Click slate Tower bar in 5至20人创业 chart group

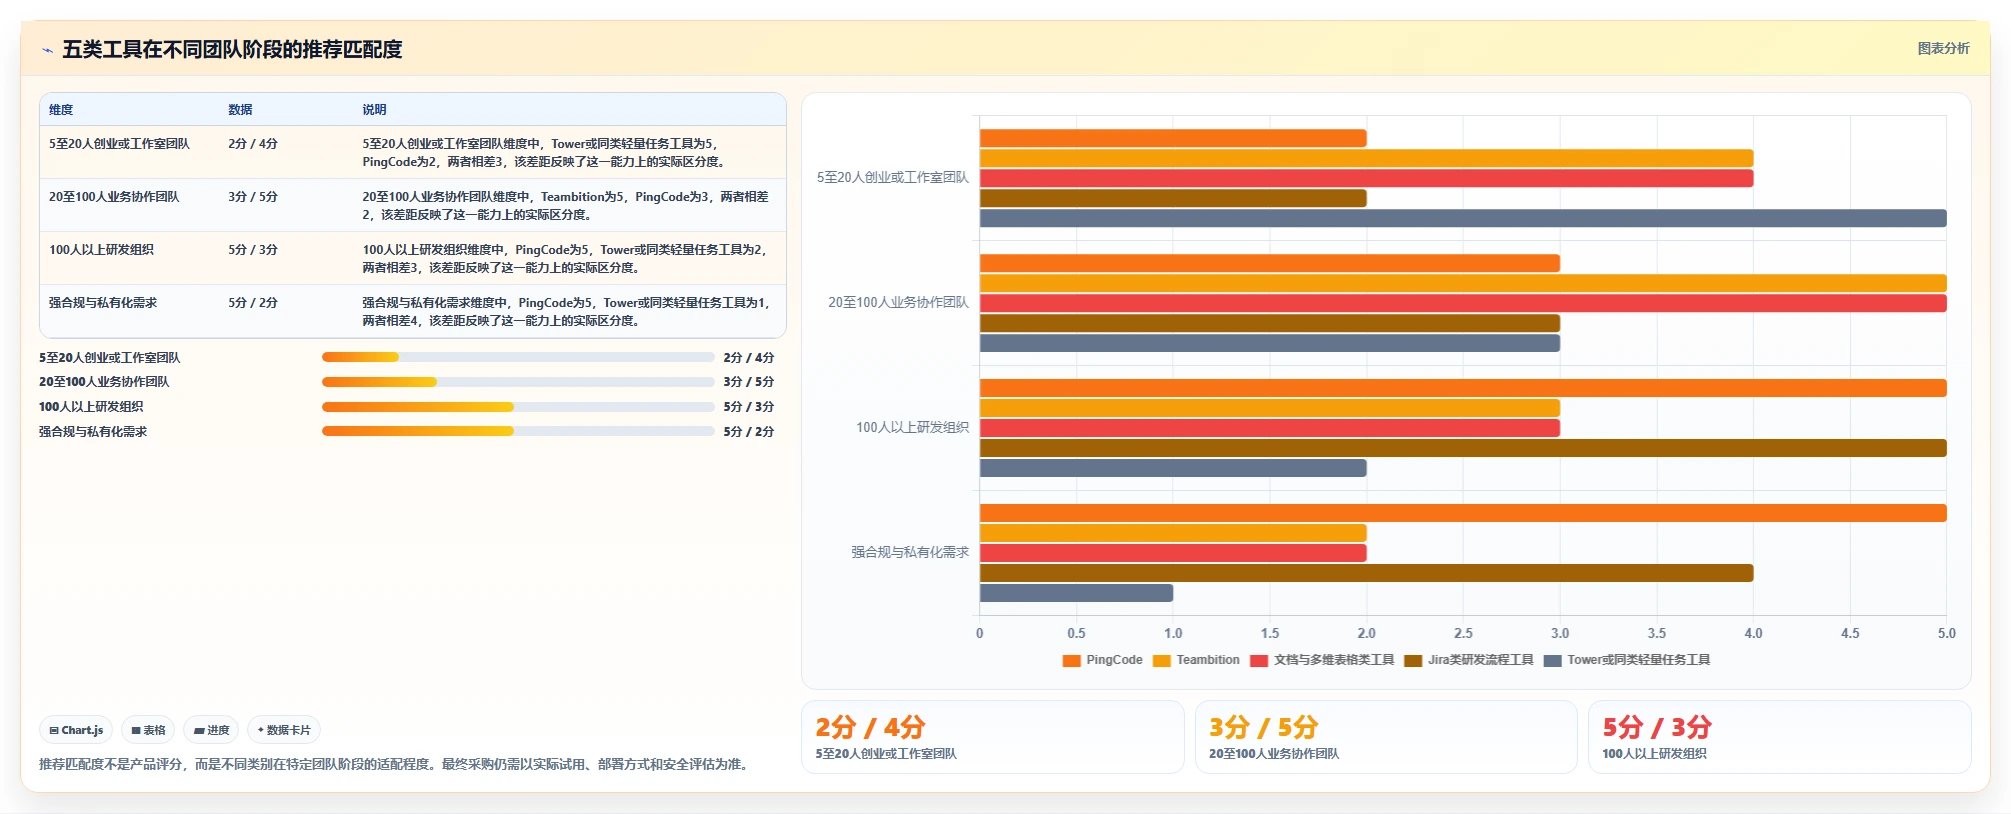pos(1463,218)
